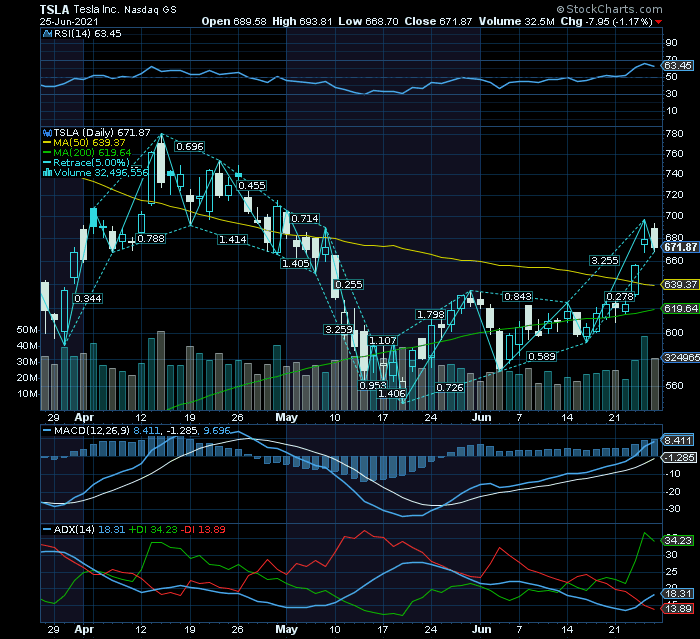Click the yellow MA(50) legend line marker
The height and width of the screenshot is (639, 700).
tap(47, 143)
